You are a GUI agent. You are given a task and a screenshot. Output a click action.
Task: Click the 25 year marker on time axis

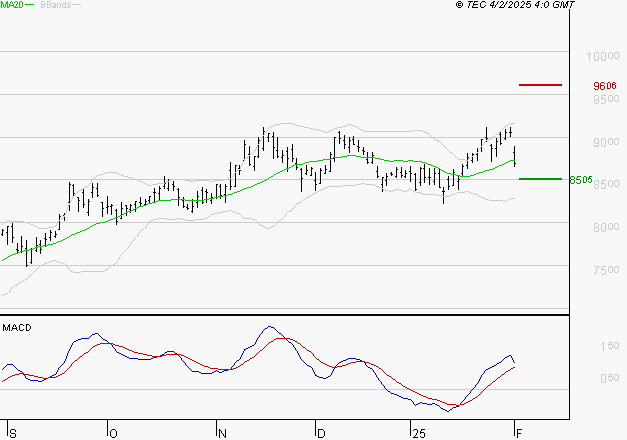[x=419, y=434]
